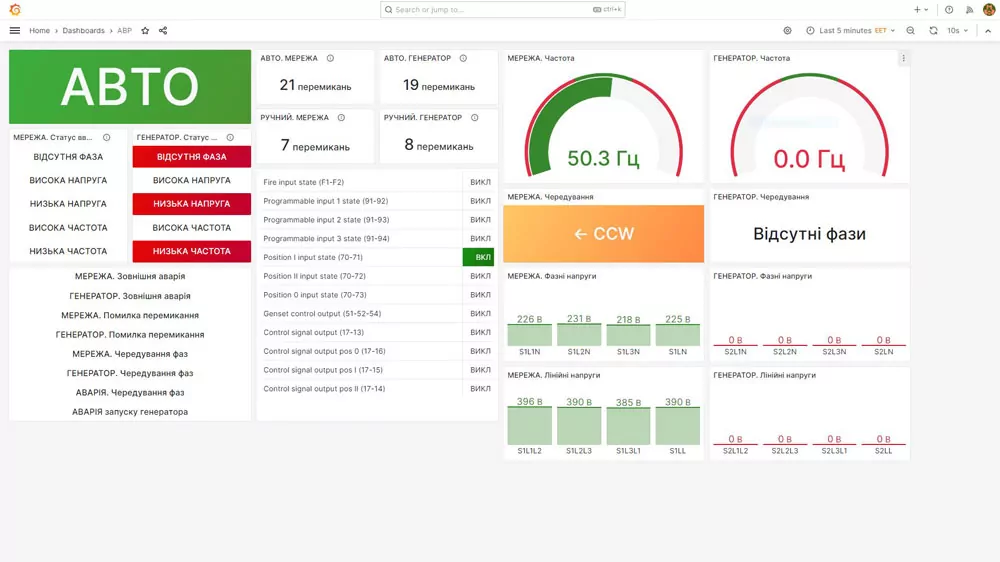Click 8 перемикань value
This screenshot has width=1000, height=562.
coord(439,145)
